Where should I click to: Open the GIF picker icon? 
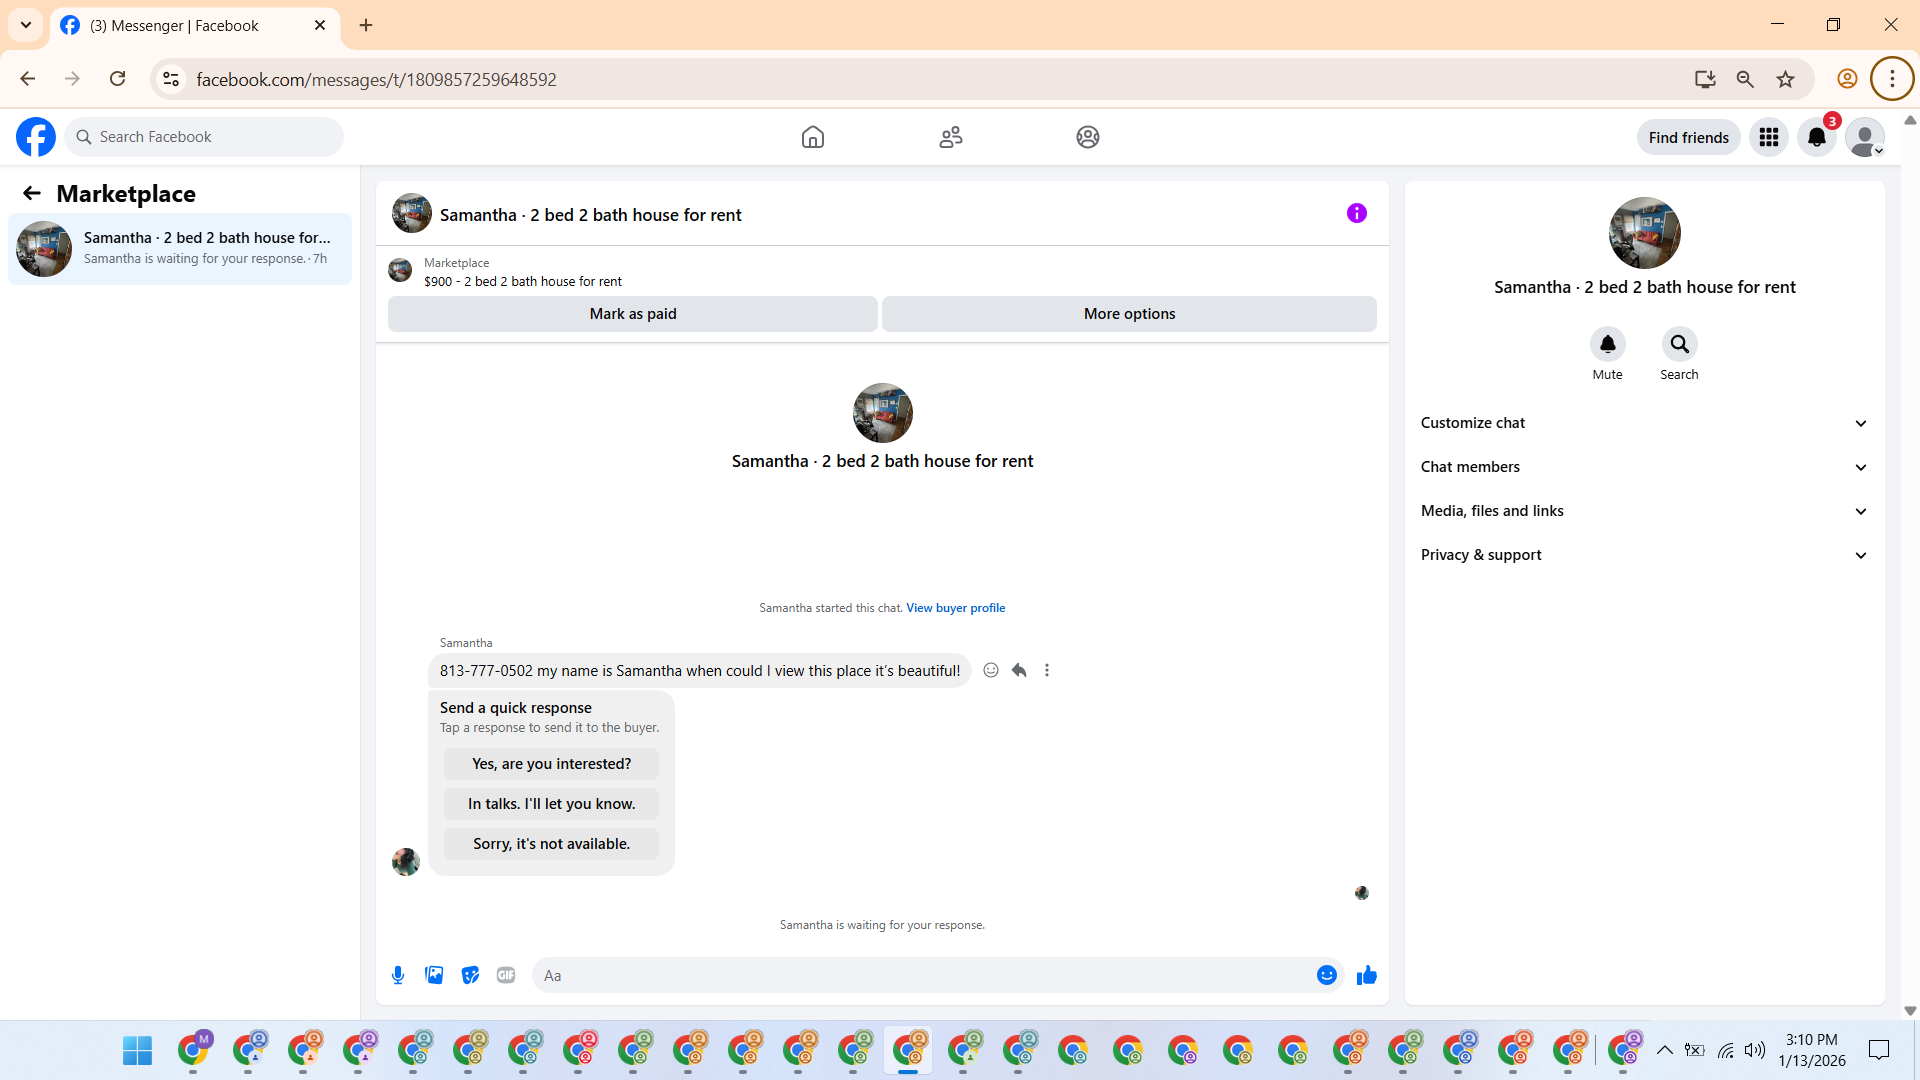point(506,975)
